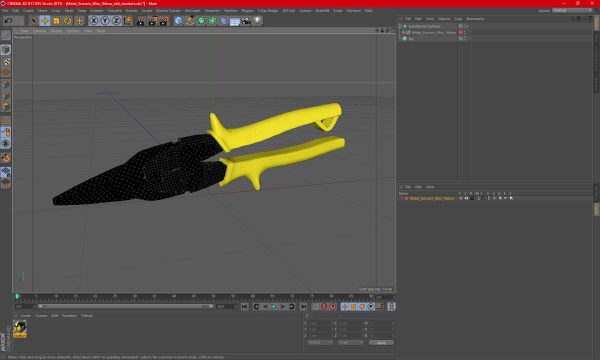The height and width of the screenshot is (360, 600).
Task: Go to end of animation
Action: click(x=303, y=307)
